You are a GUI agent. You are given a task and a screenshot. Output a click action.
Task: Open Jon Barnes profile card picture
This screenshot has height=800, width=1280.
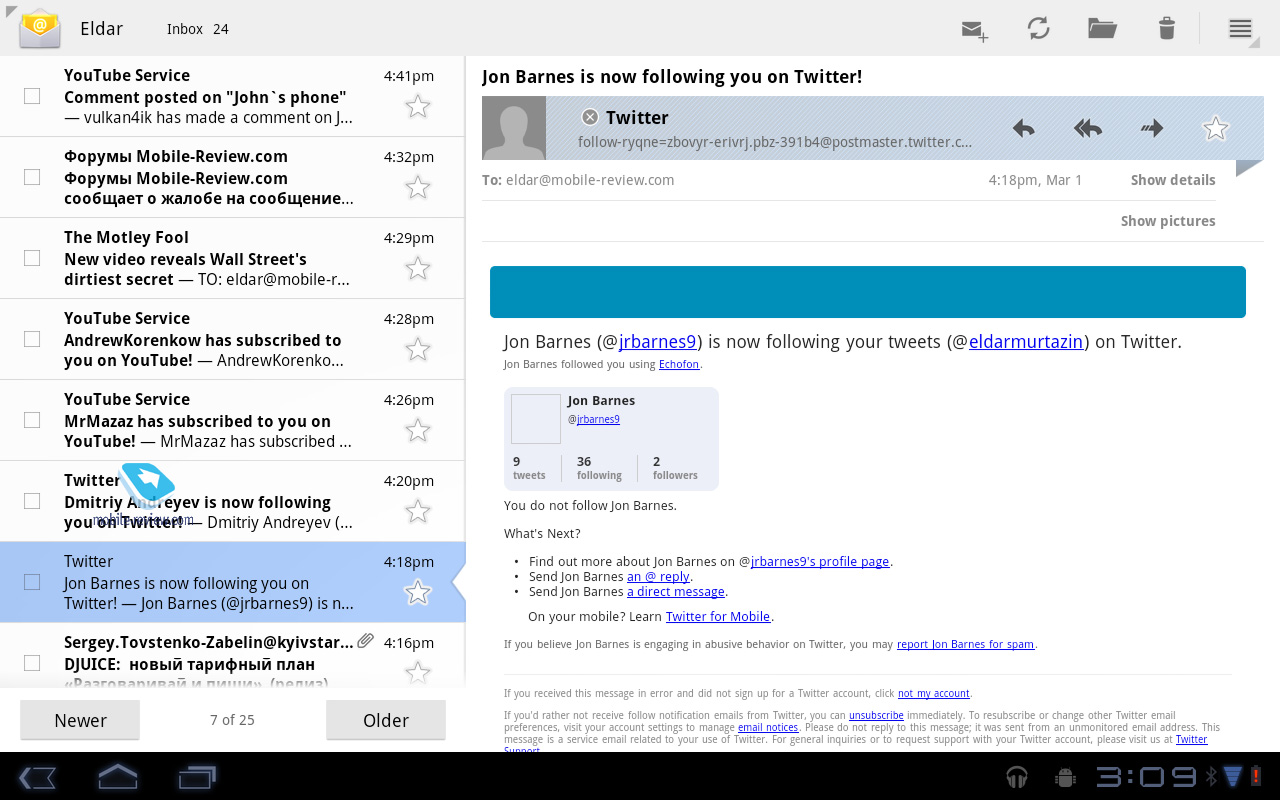point(536,419)
